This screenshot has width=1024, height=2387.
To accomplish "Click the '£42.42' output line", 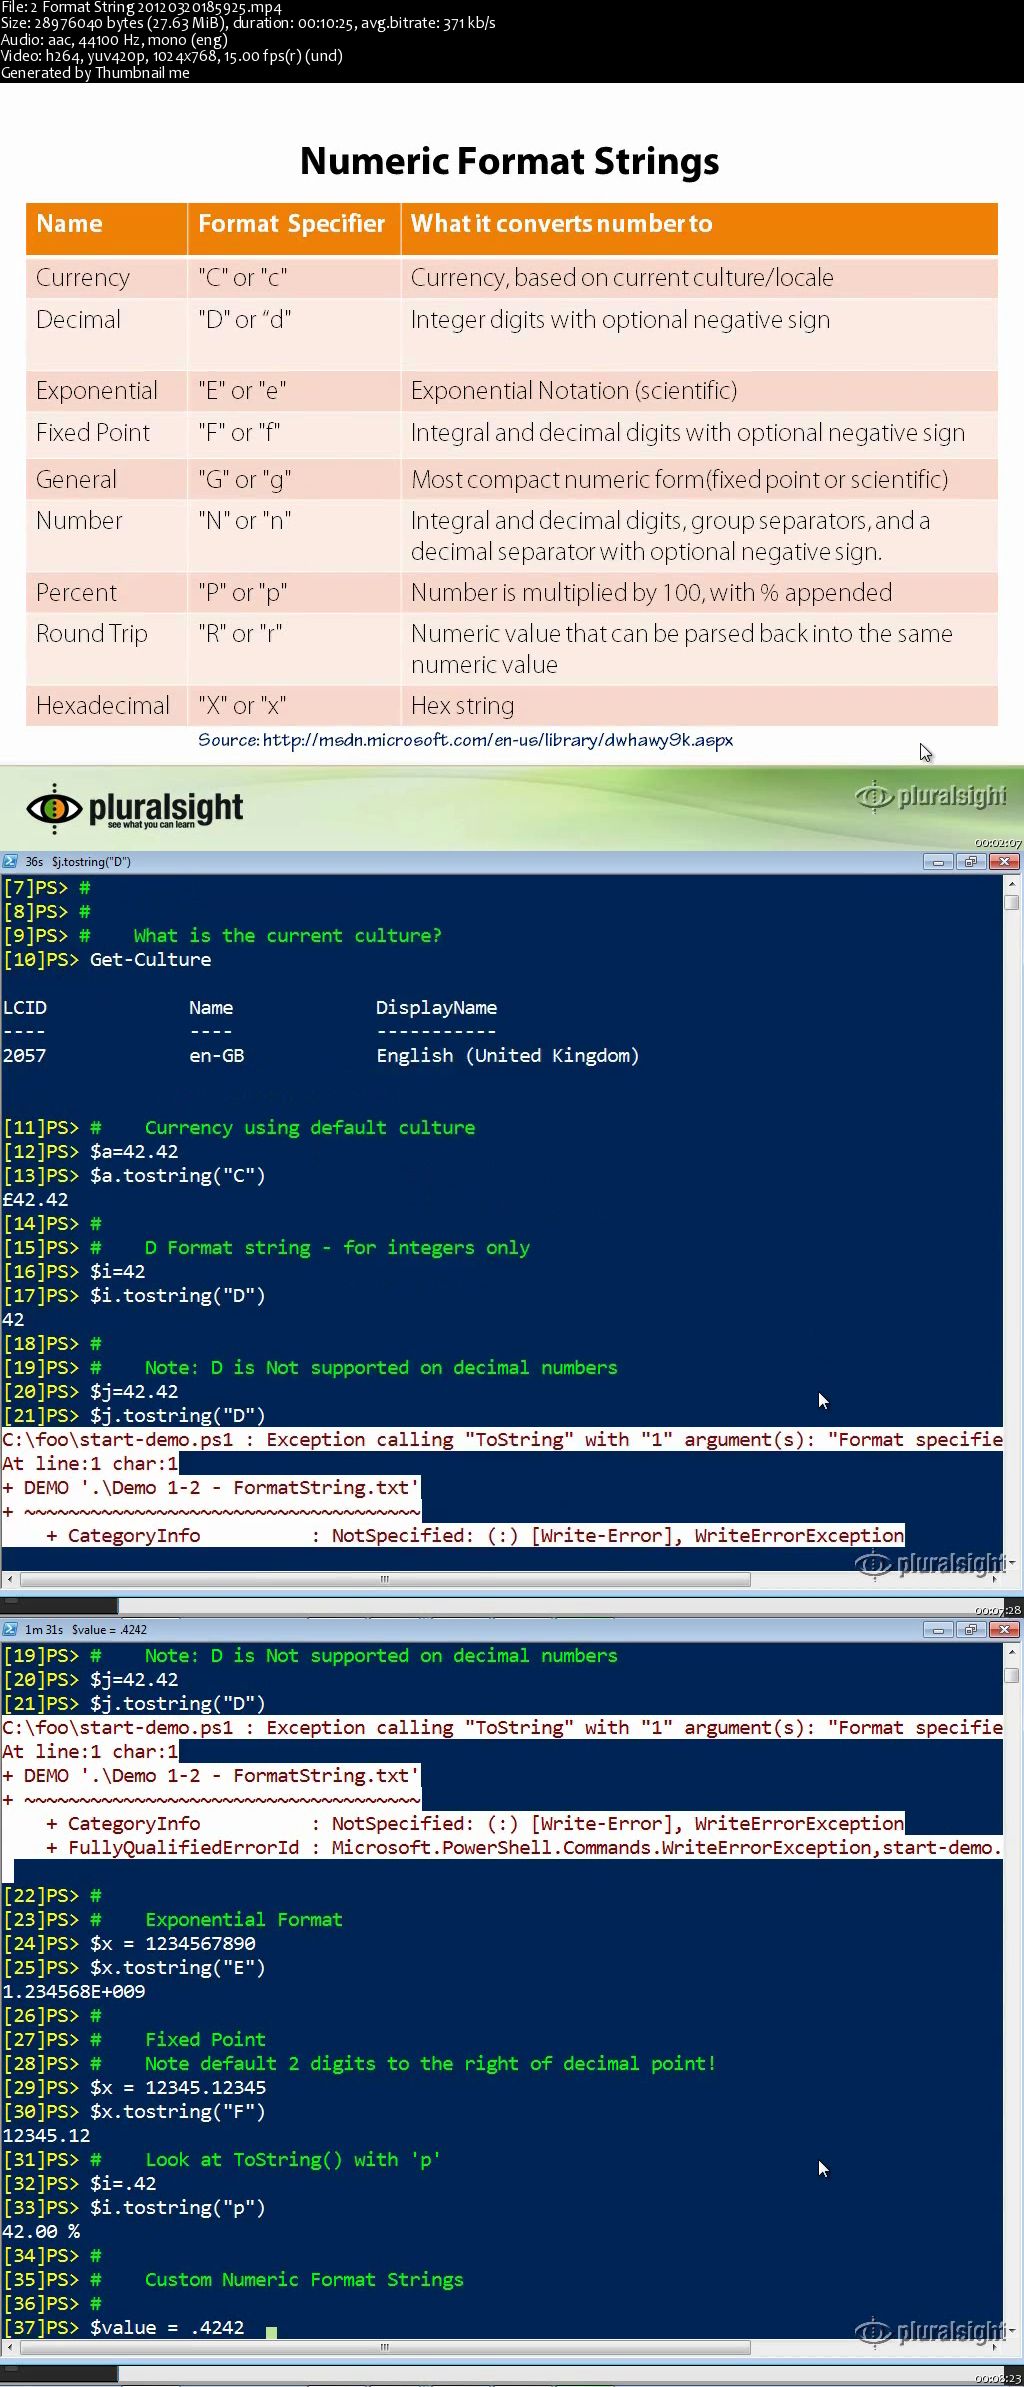I will (x=35, y=1200).
